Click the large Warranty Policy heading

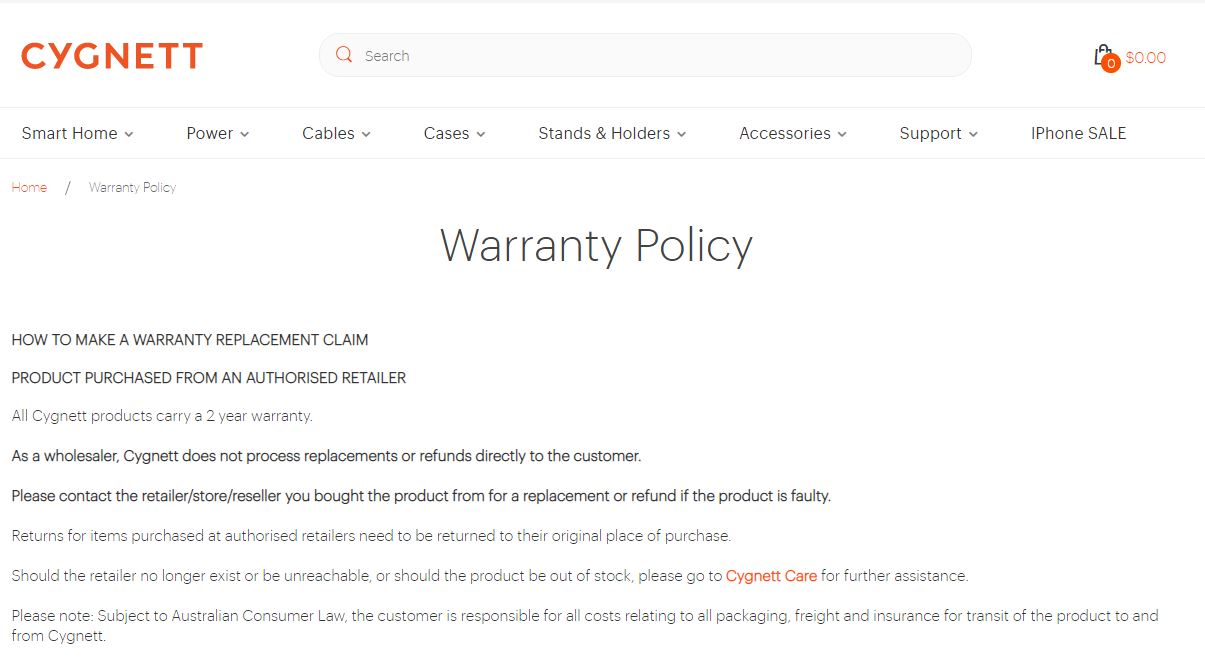pyautogui.click(x=596, y=246)
